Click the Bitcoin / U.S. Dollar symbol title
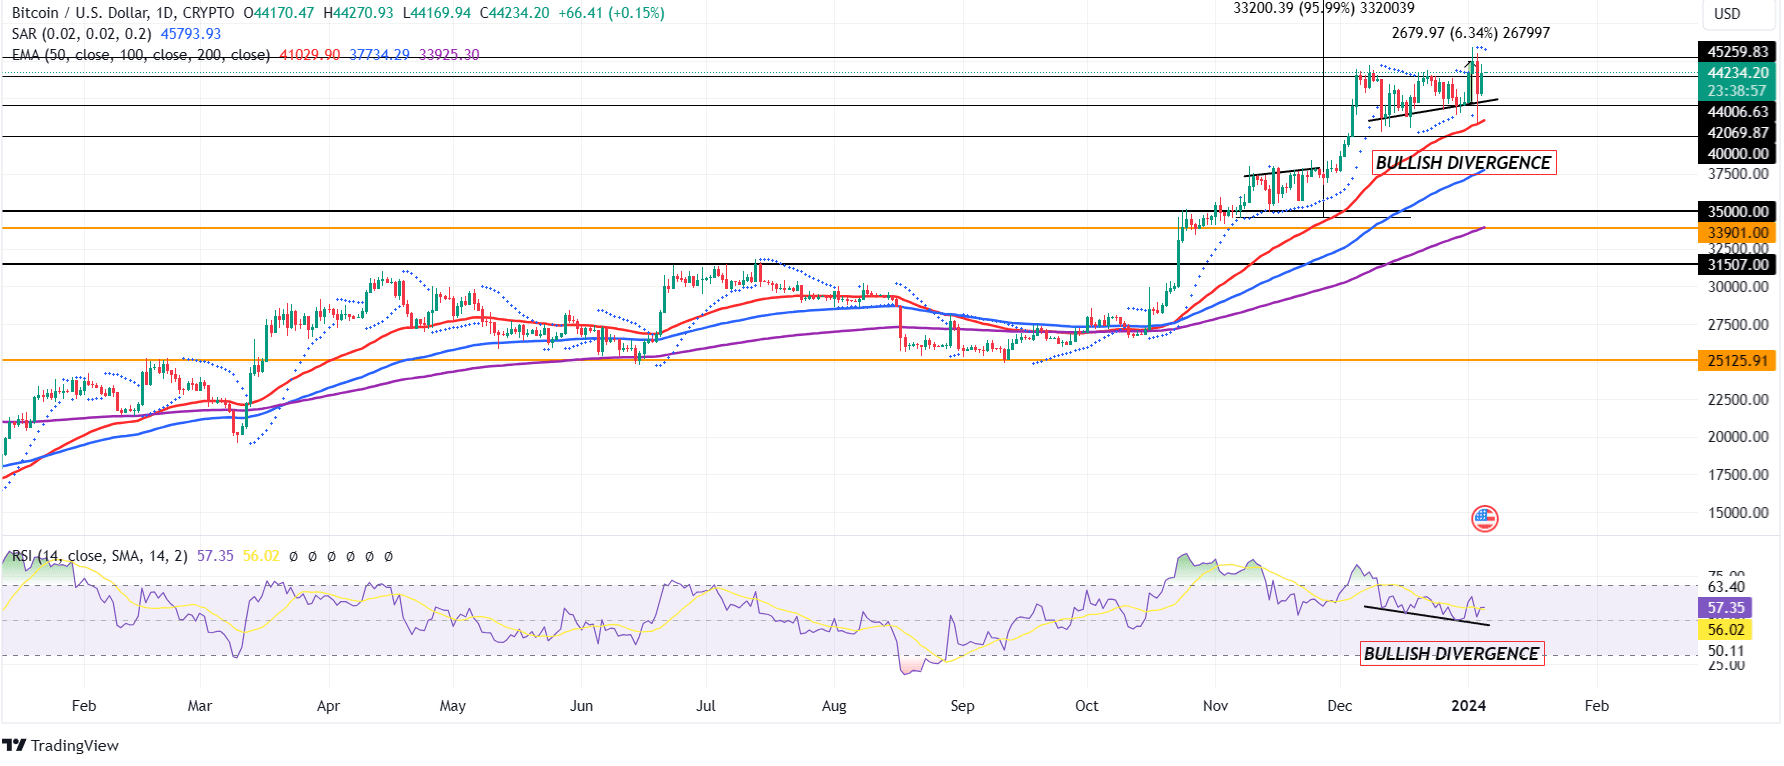 [123, 13]
